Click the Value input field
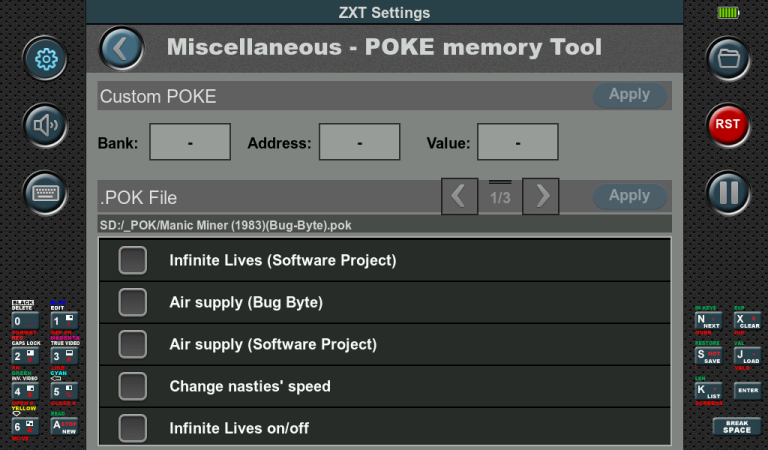This screenshot has height=450, width=768. (x=517, y=143)
